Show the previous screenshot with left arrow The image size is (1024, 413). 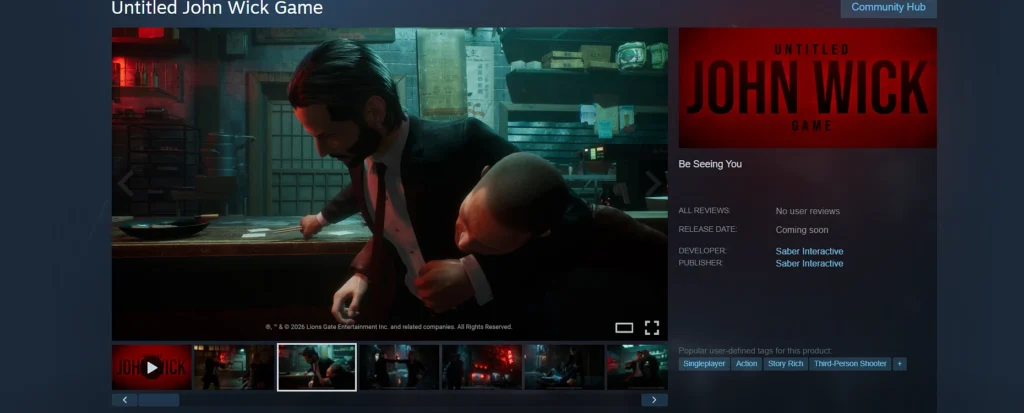coord(125,184)
